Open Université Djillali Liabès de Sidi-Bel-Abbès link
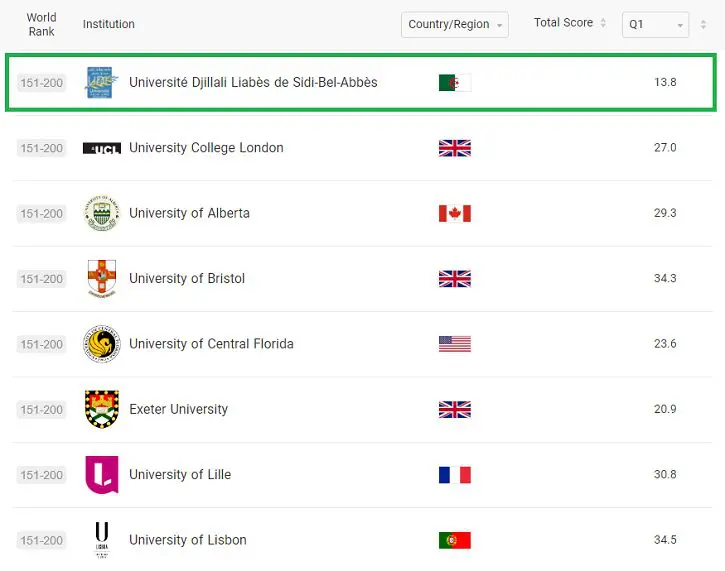This screenshot has height=571, width=725. [253, 82]
